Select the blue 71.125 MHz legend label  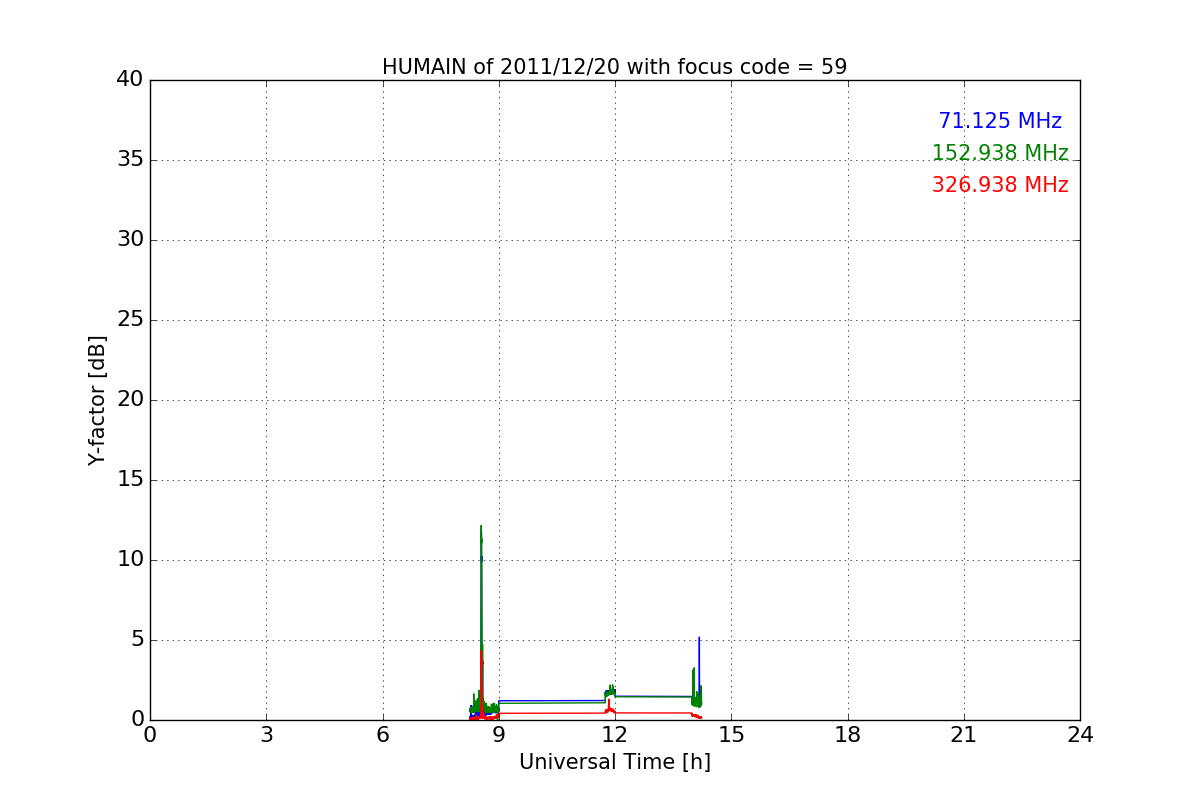tap(1000, 121)
